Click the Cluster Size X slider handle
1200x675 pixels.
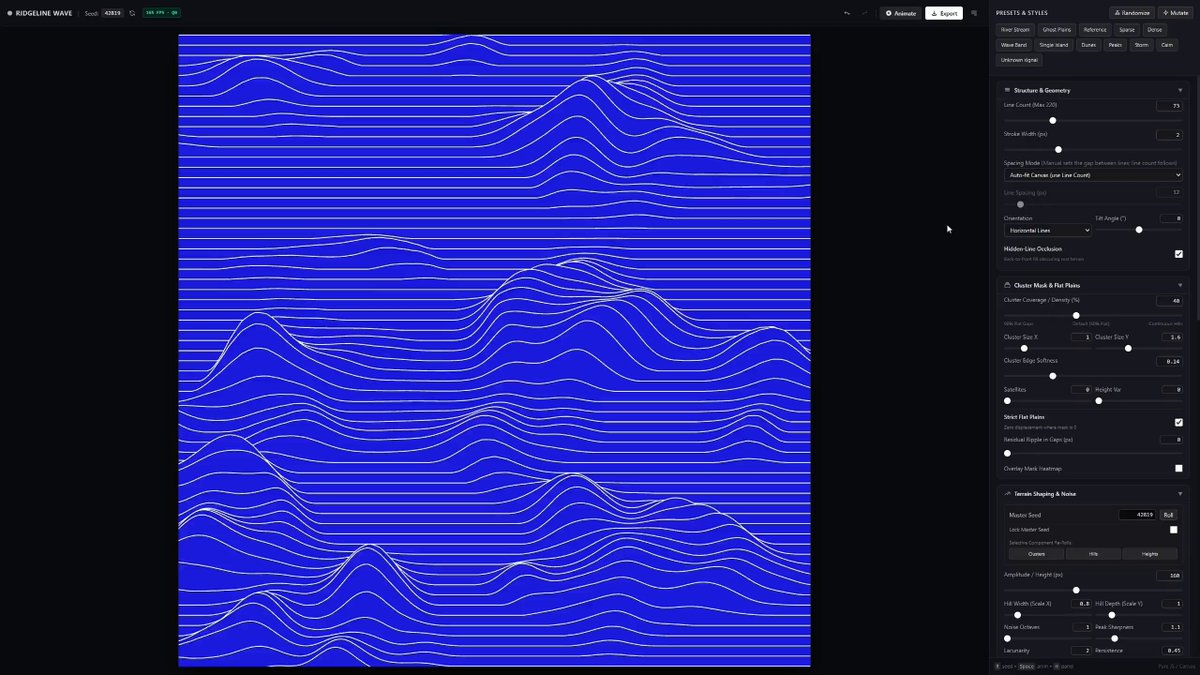(1024, 348)
